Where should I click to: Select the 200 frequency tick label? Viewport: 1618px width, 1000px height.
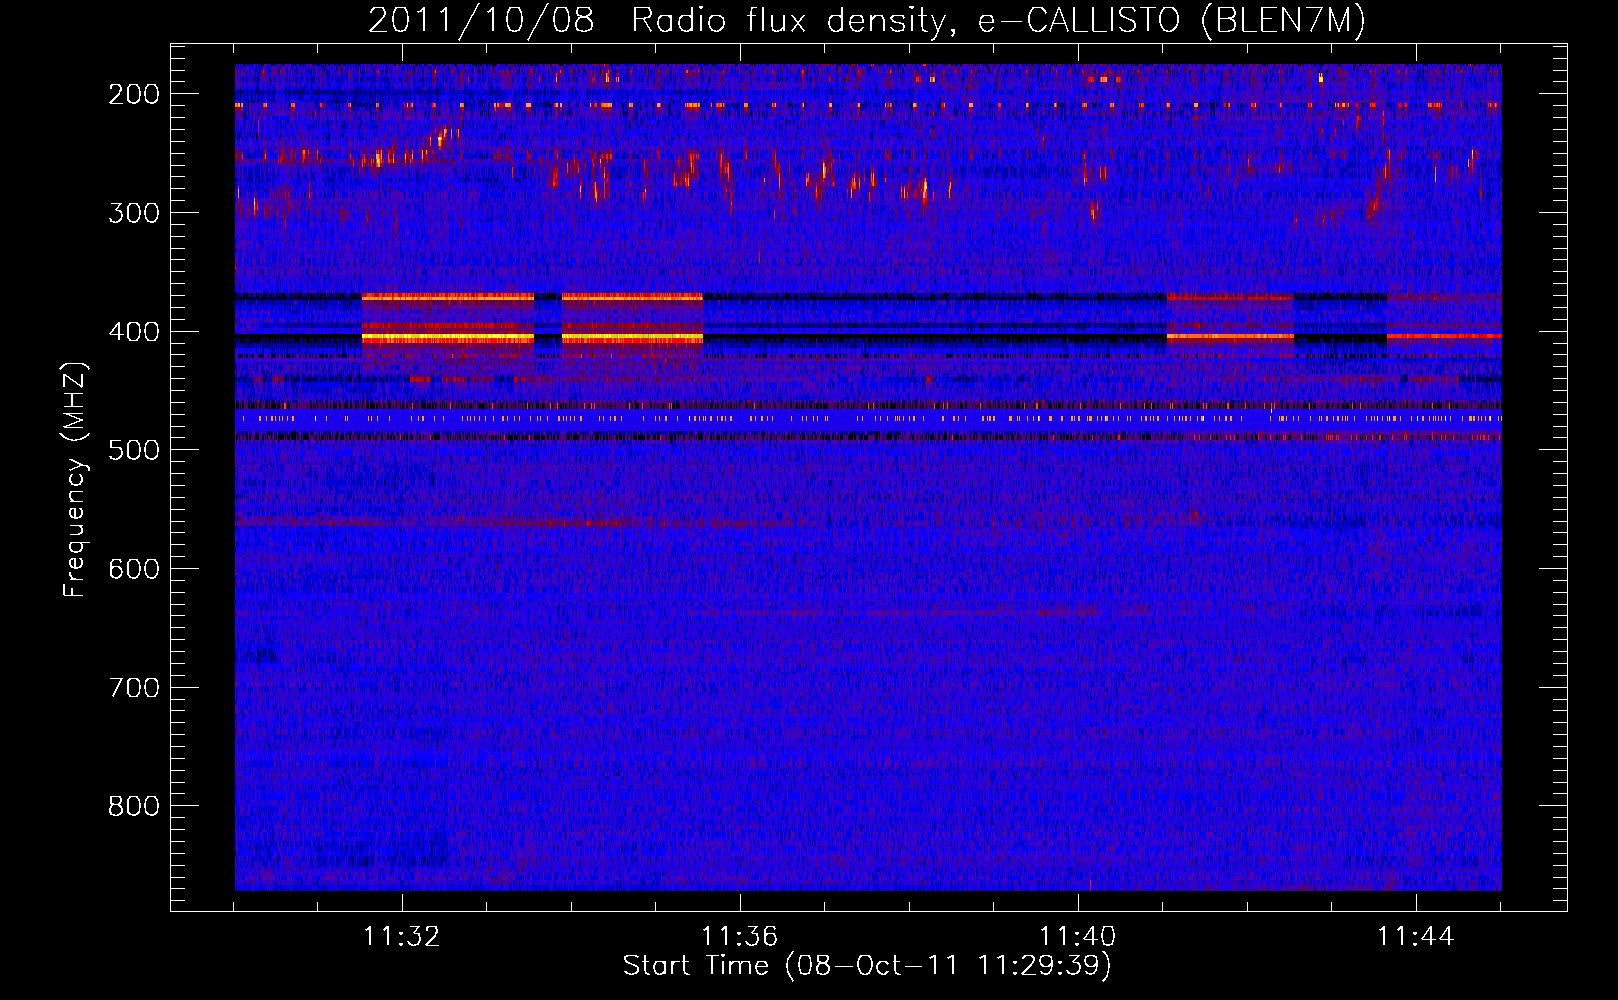pyautogui.click(x=134, y=94)
